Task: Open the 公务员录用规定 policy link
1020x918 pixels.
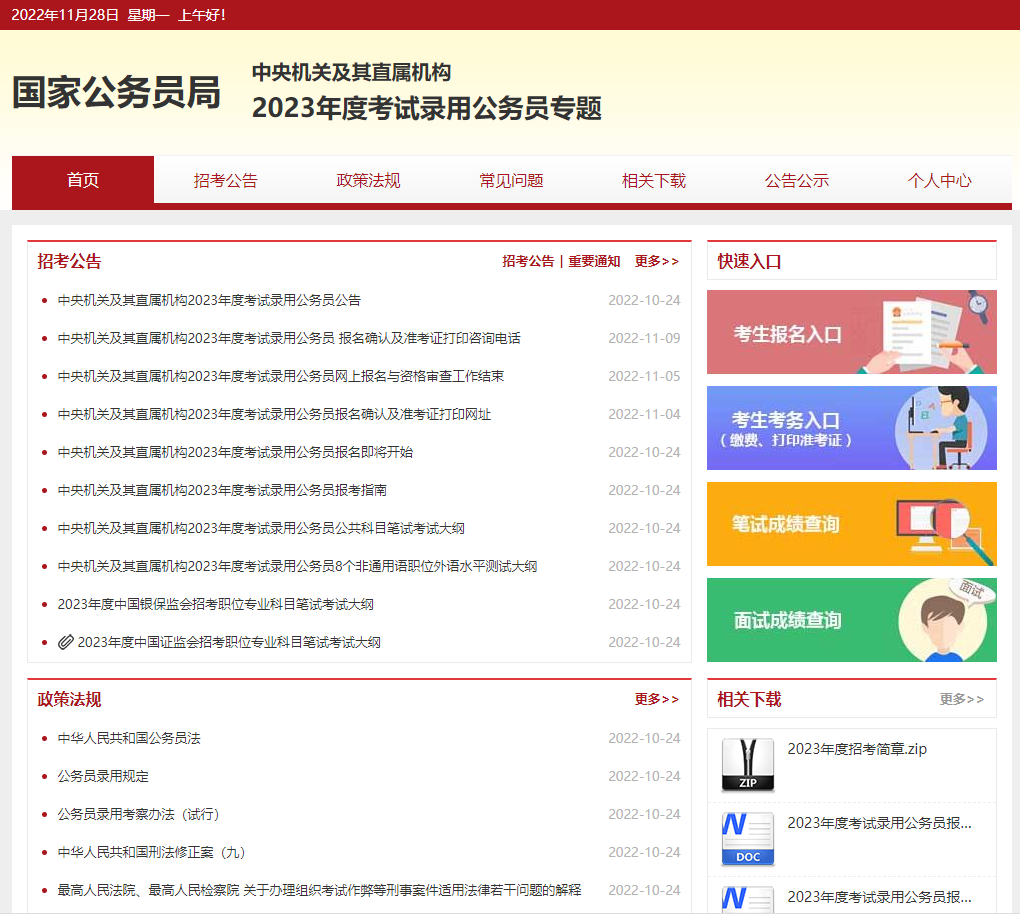Action: click(x=103, y=776)
